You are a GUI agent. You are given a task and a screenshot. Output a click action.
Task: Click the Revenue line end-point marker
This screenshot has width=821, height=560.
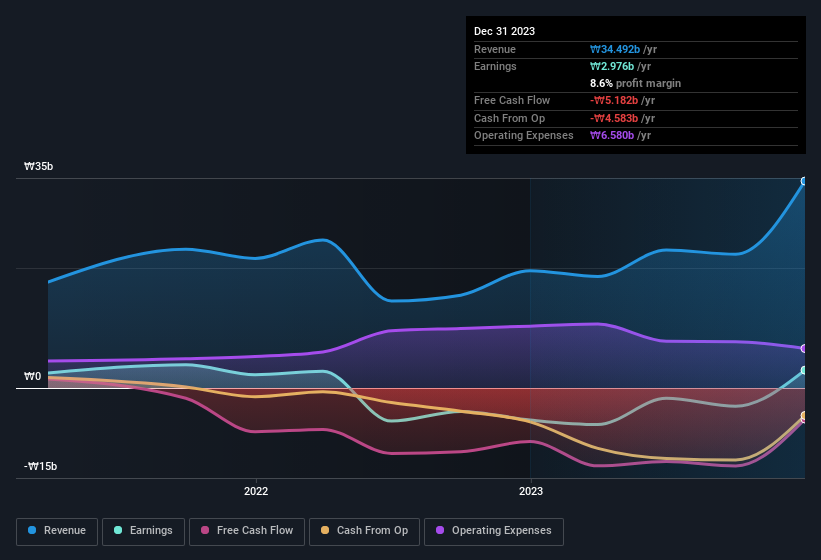tap(804, 181)
